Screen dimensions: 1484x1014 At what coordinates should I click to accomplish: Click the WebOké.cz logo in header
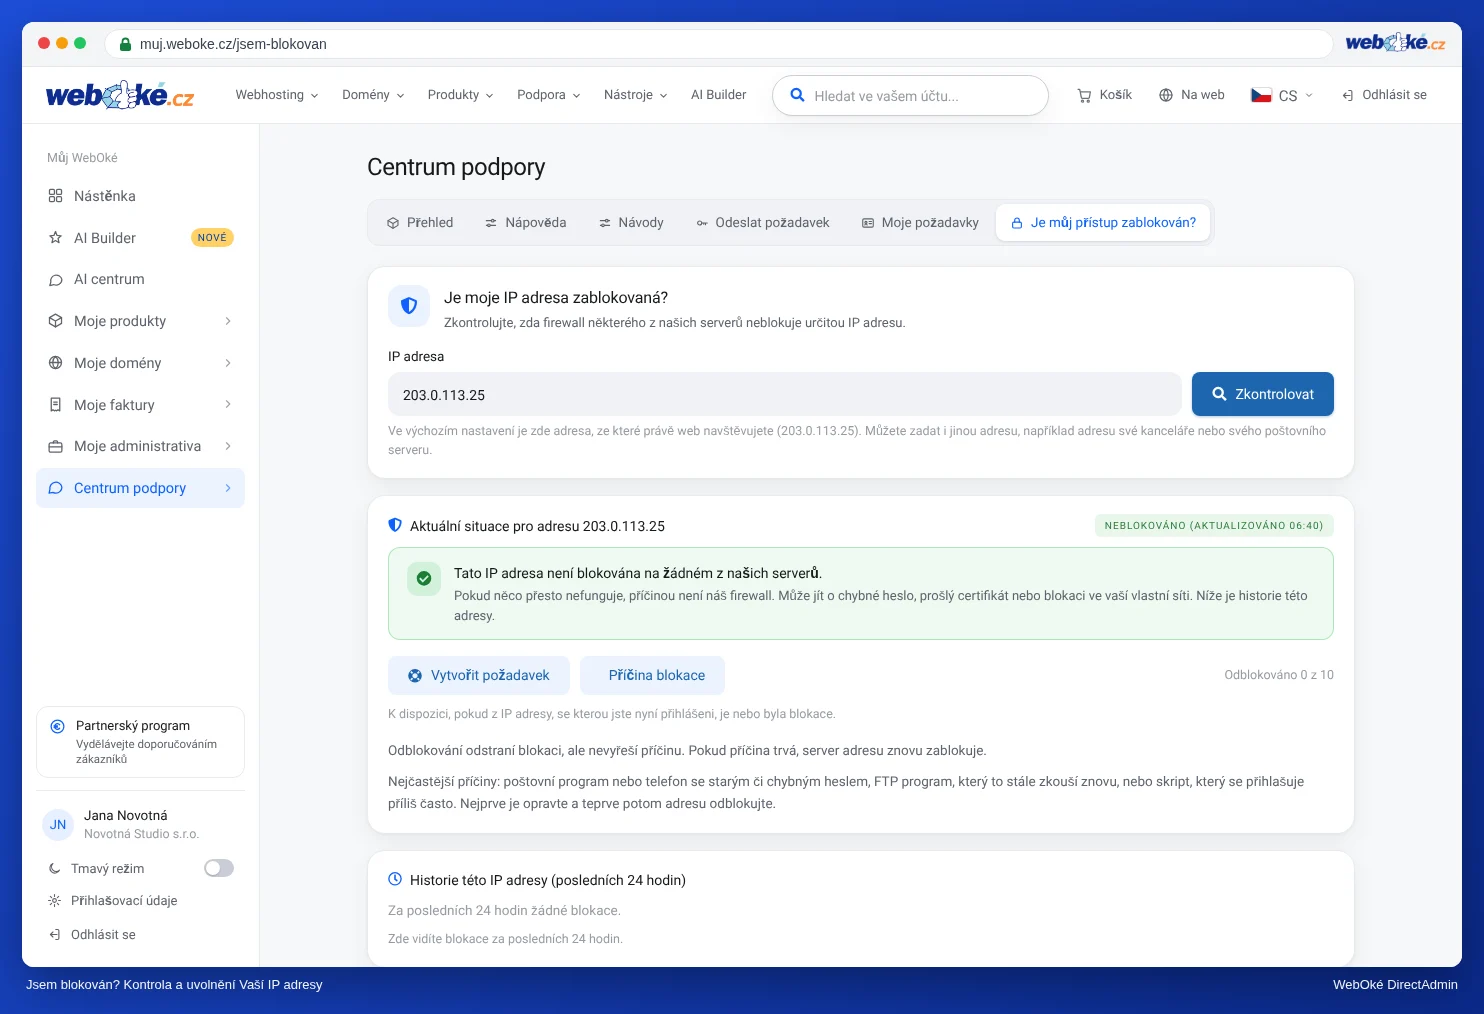(120, 95)
